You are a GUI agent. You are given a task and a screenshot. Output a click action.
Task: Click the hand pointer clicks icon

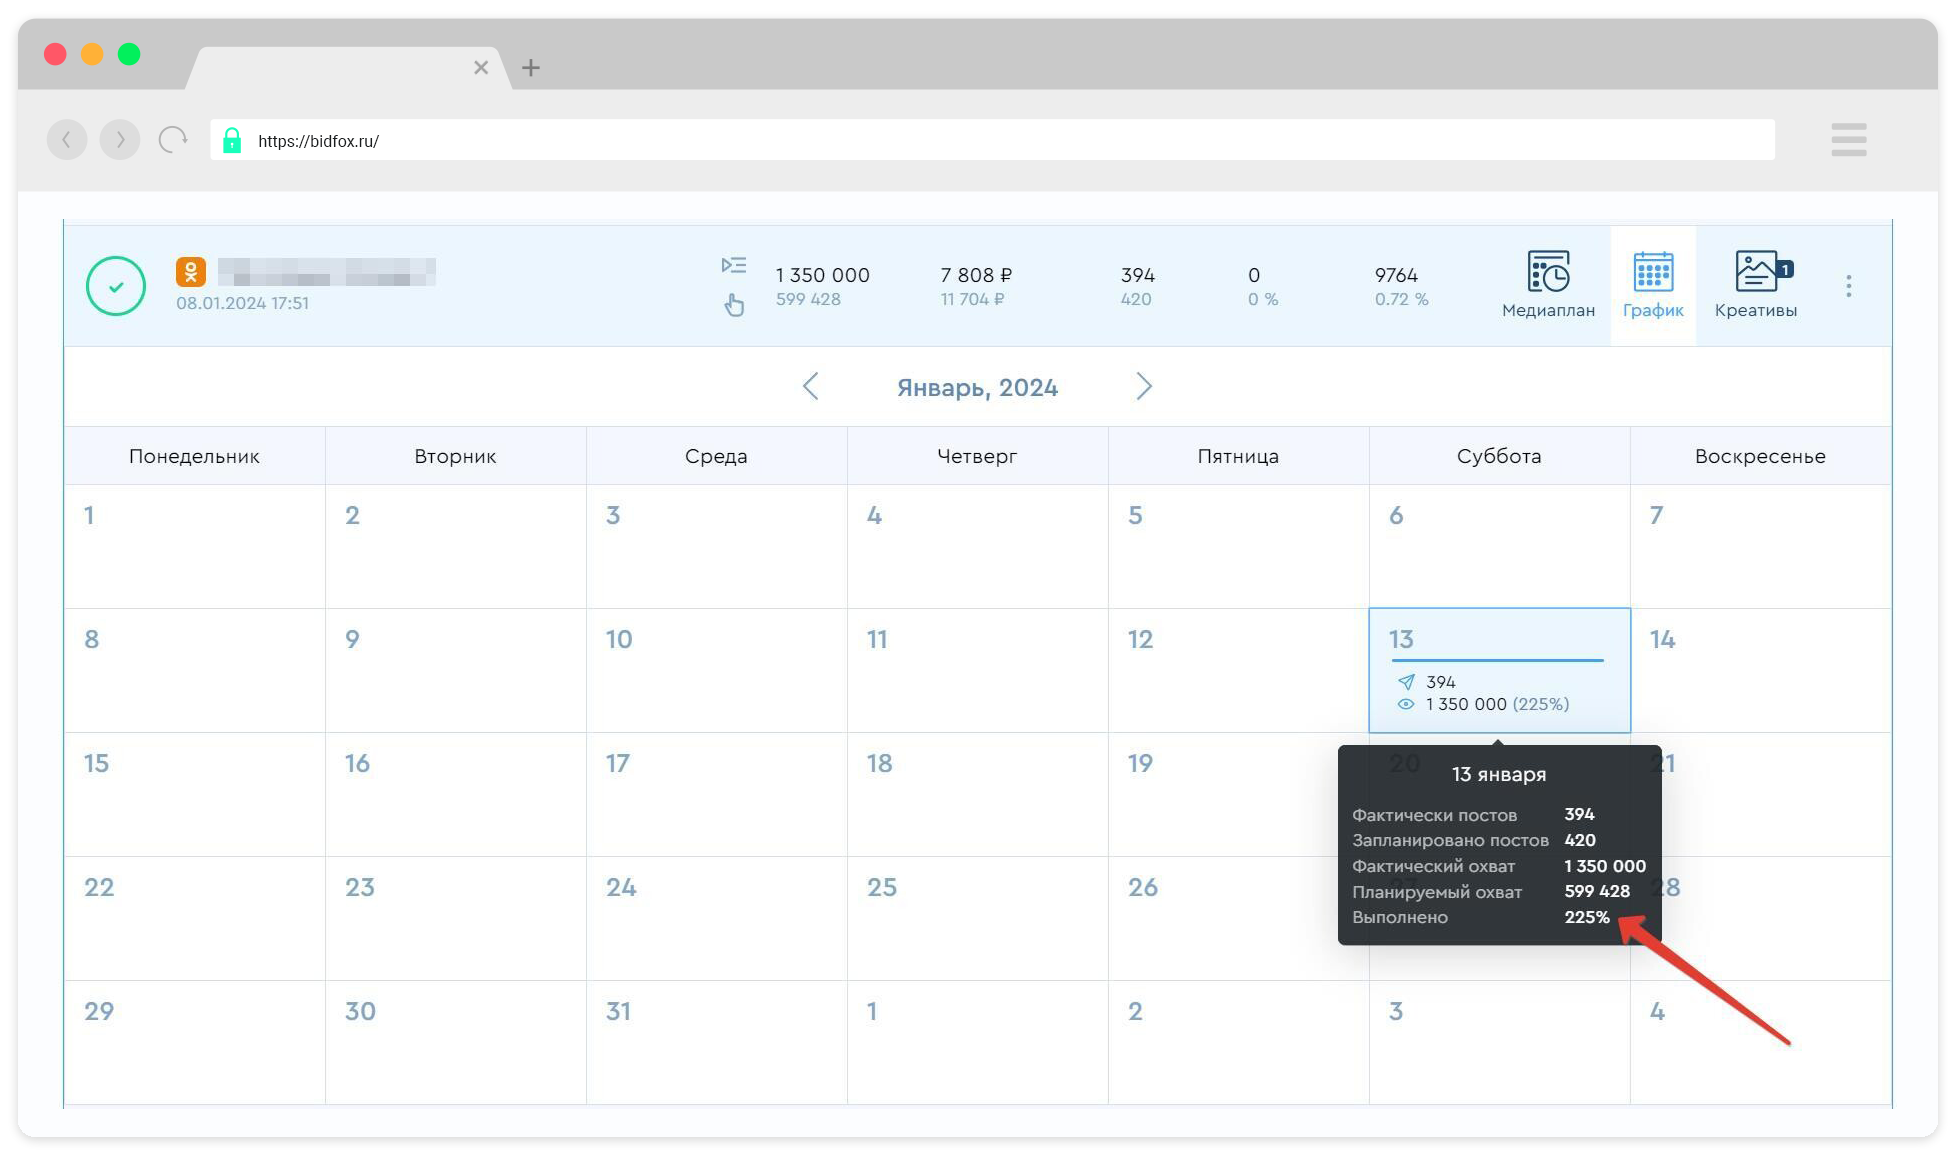point(734,305)
